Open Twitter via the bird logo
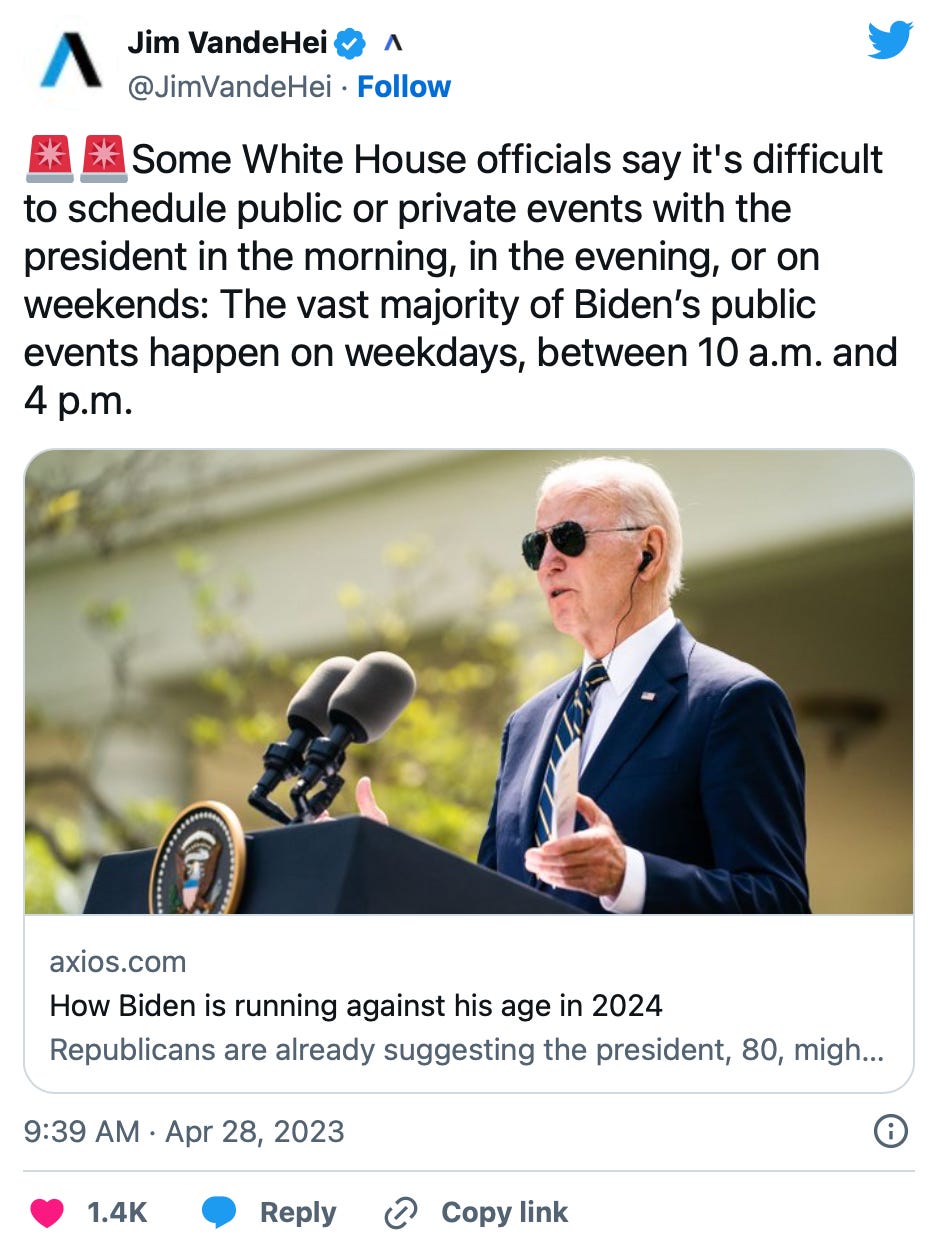The image size is (938, 1250). 889,41
